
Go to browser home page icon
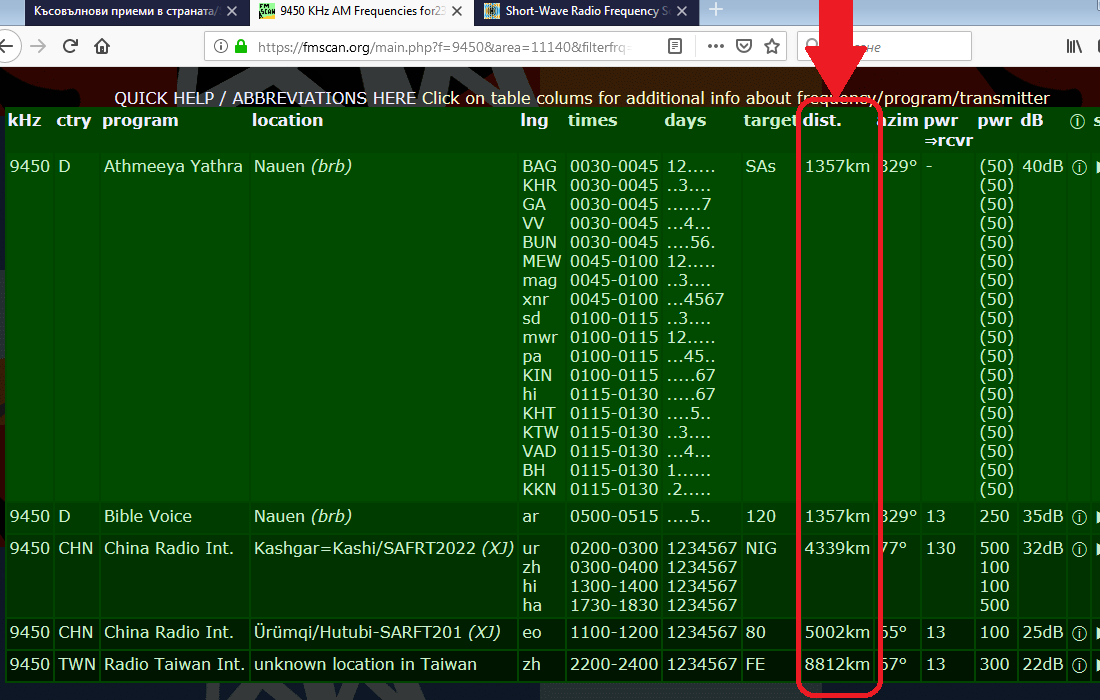102,46
